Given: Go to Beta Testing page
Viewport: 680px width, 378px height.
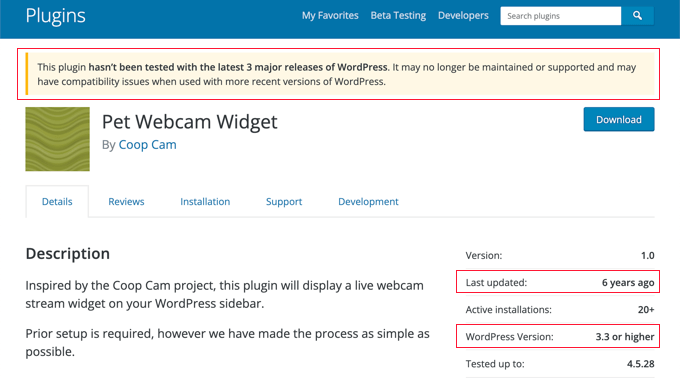Looking at the screenshot, I should (x=398, y=16).
